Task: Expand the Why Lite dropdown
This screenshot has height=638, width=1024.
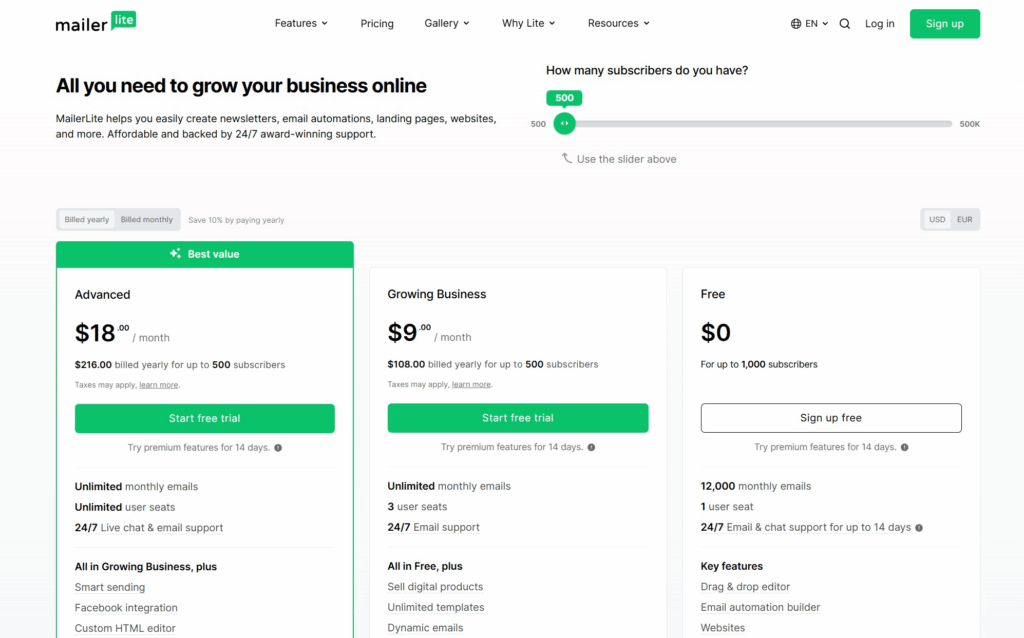Action: pyautogui.click(x=528, y=24)
